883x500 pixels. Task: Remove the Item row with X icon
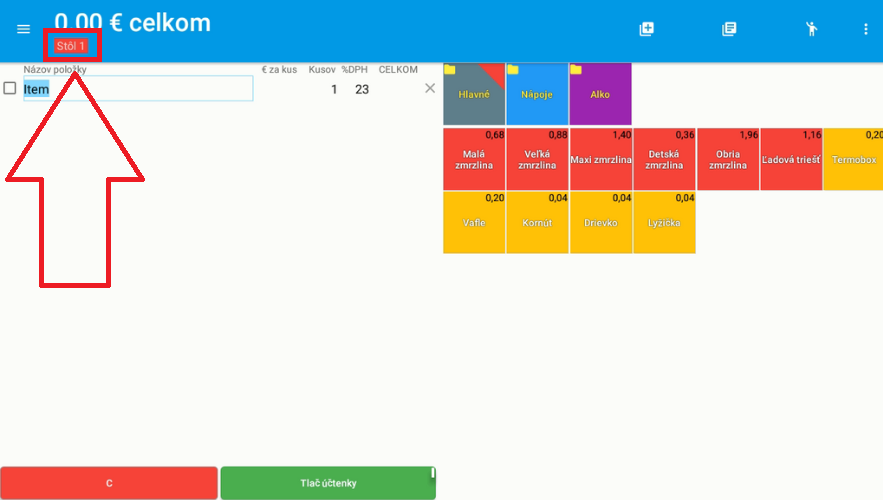(x=430, y=89)
